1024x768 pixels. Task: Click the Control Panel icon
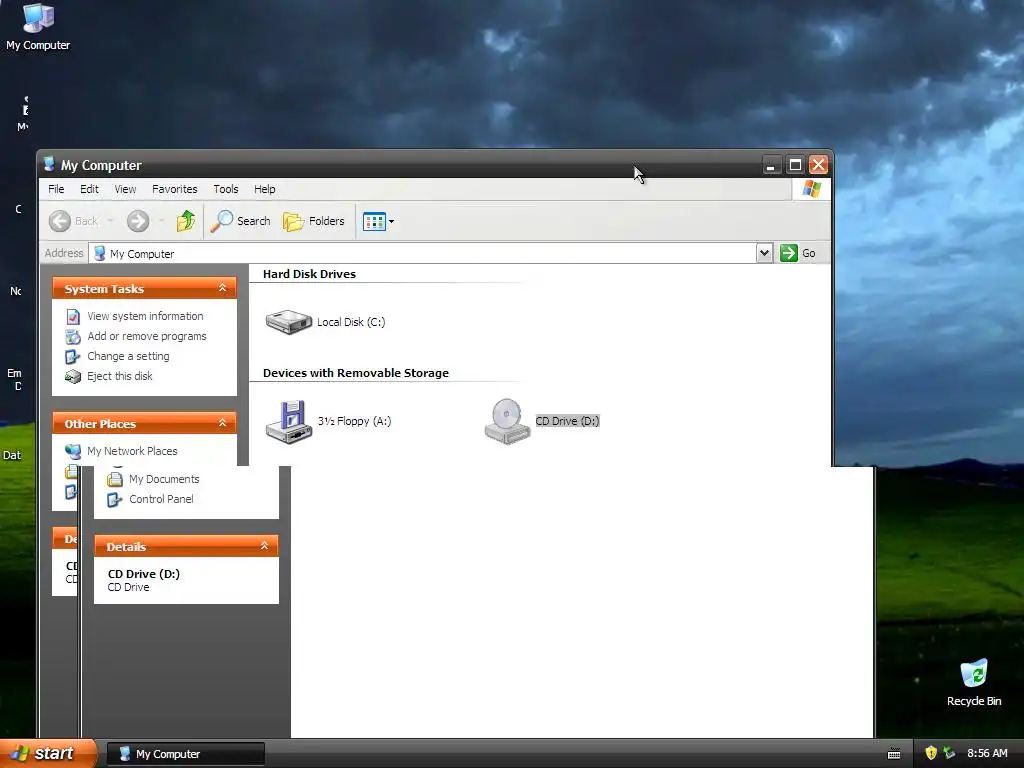tap(115, 500)
